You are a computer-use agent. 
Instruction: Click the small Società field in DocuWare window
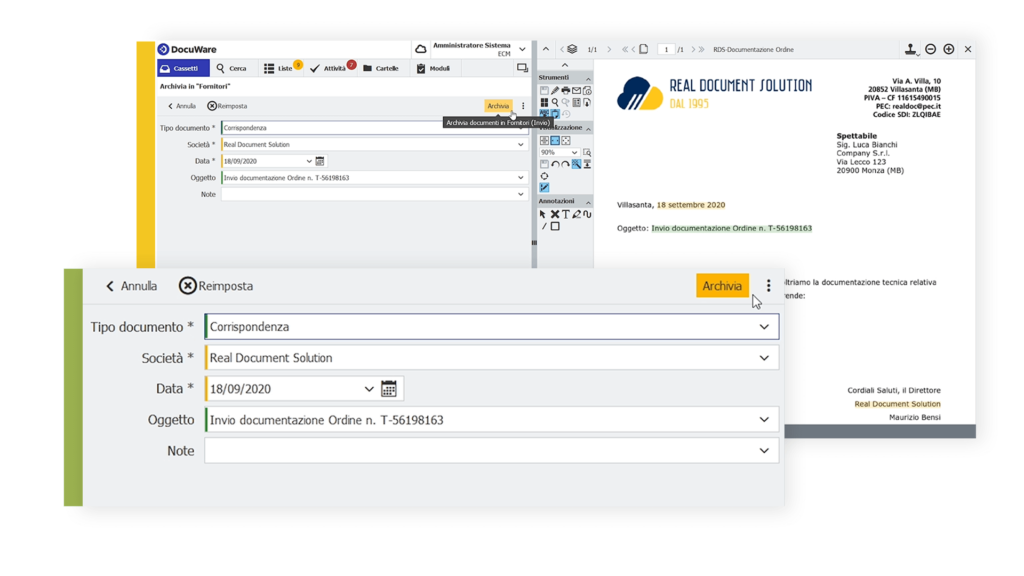pos(374,144)
